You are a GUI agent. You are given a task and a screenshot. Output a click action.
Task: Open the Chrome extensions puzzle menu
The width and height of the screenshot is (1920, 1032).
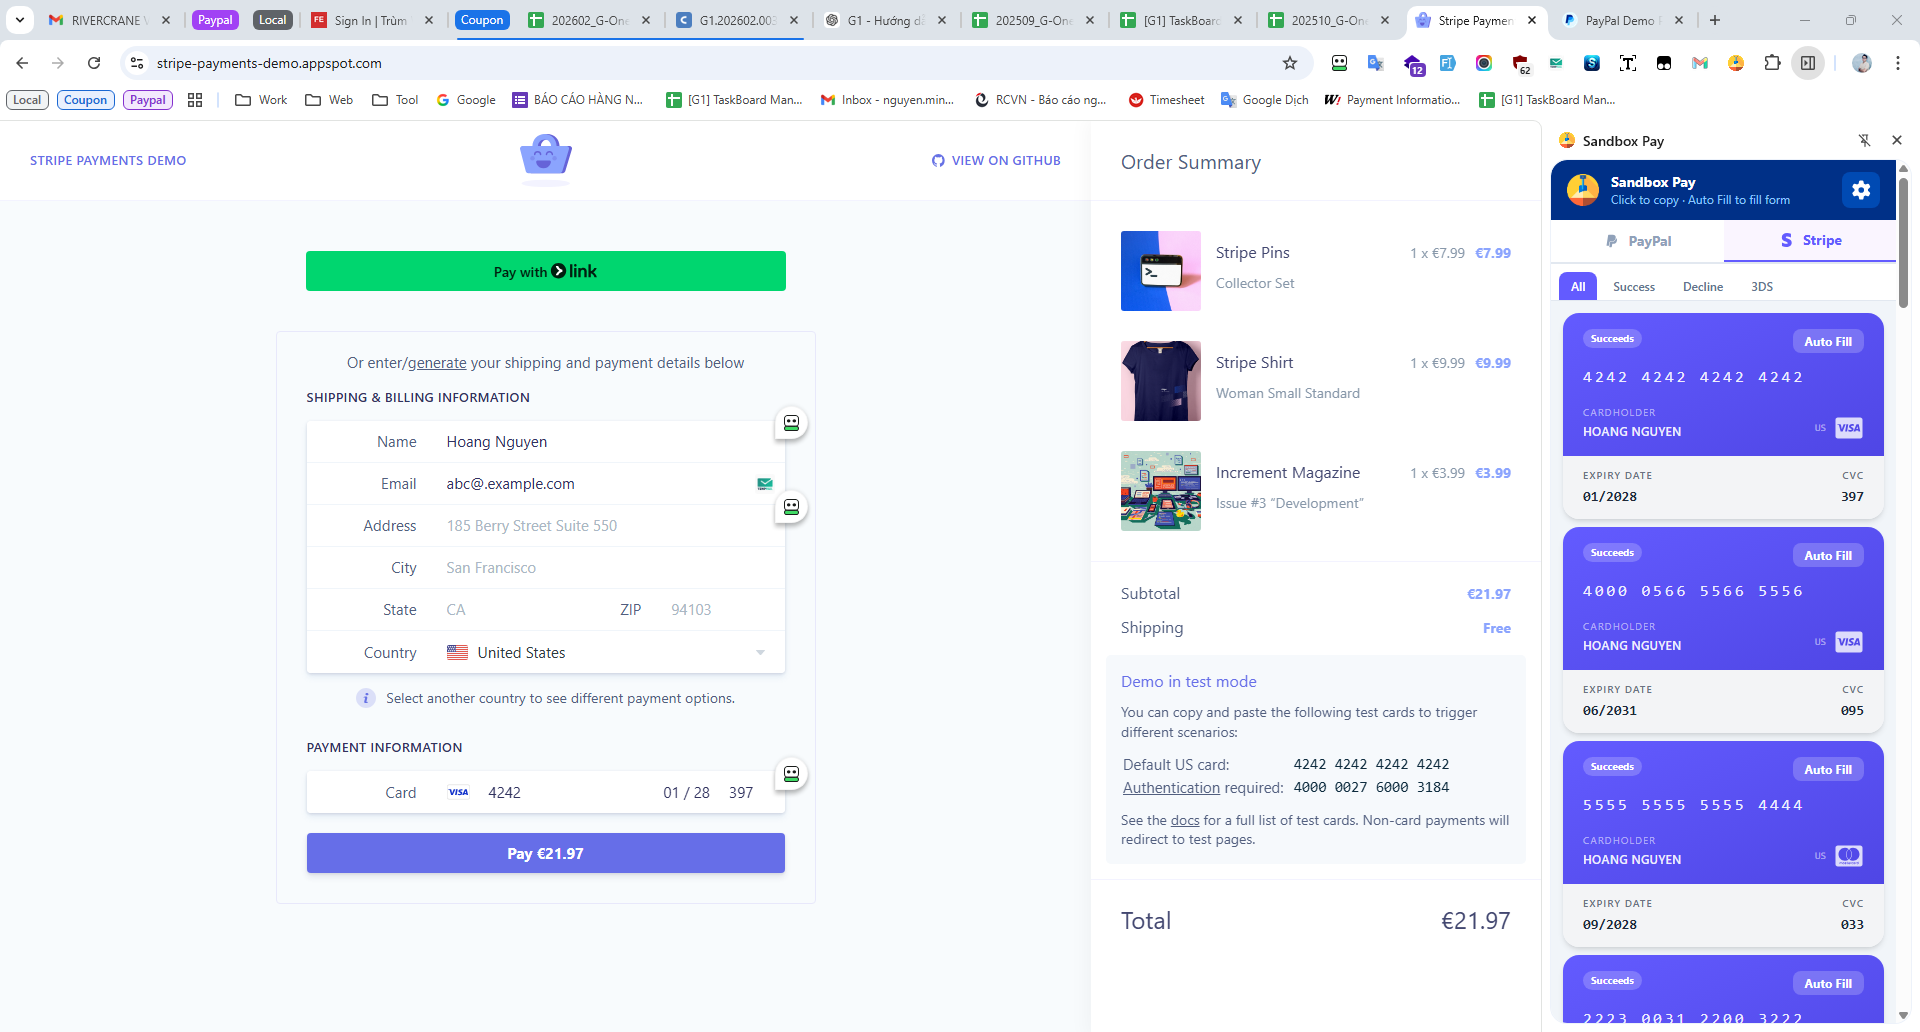[x=1772, y=63]
